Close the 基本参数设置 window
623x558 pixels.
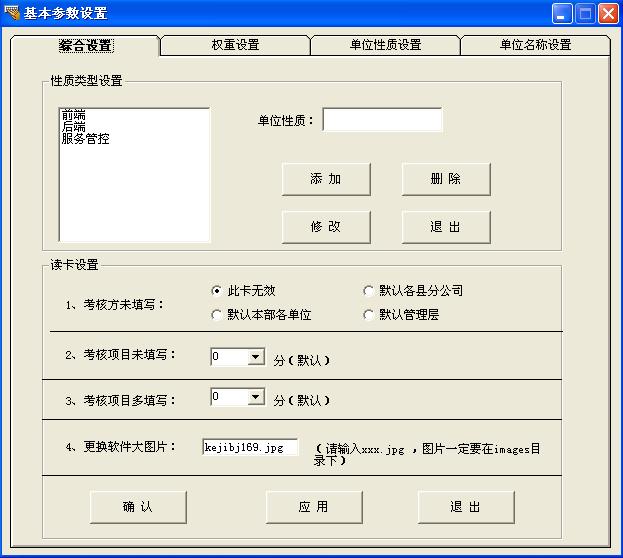coord(608,14)
